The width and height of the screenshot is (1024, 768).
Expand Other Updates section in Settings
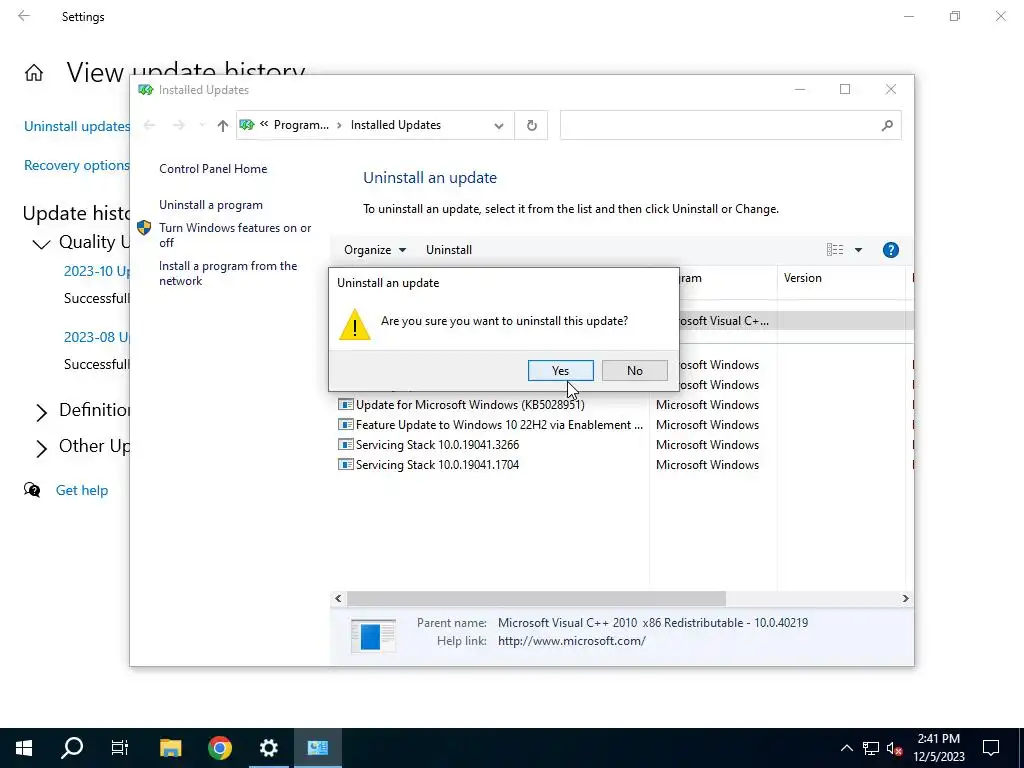pos(41,448)
